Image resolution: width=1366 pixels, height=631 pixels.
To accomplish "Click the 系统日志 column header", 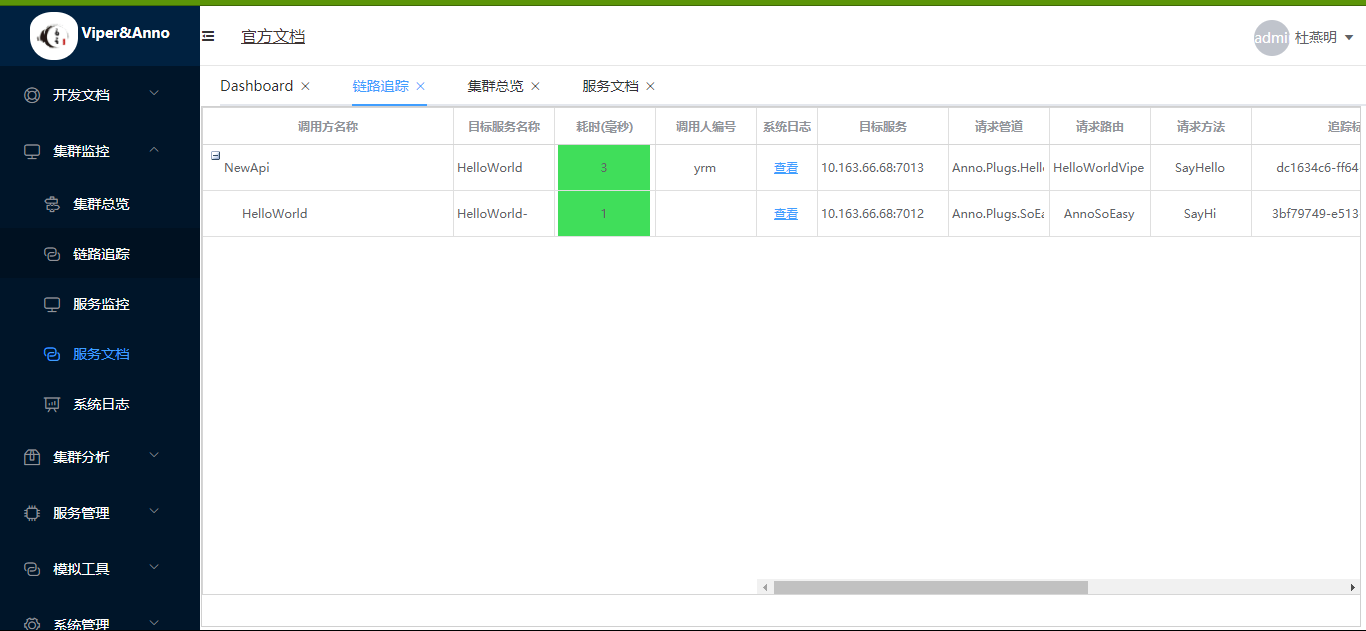I will 787,127.
